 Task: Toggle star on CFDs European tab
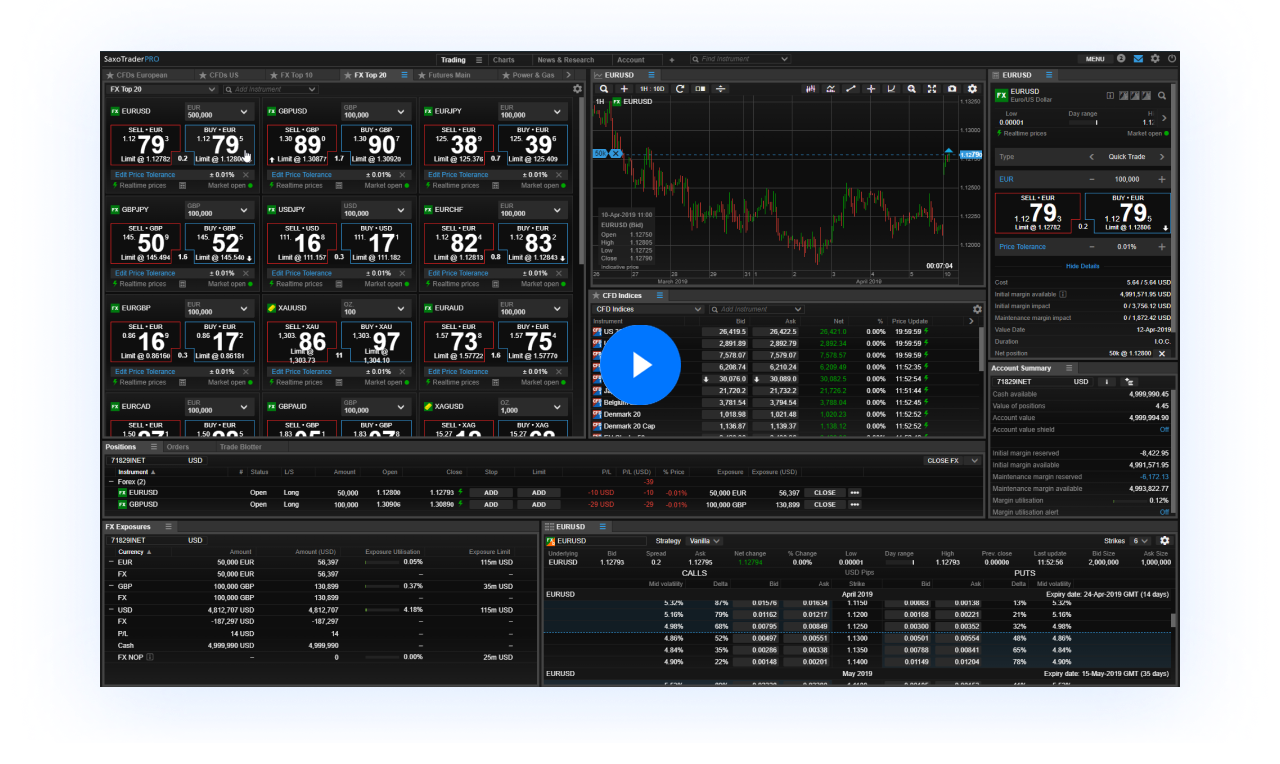[110, 75]
